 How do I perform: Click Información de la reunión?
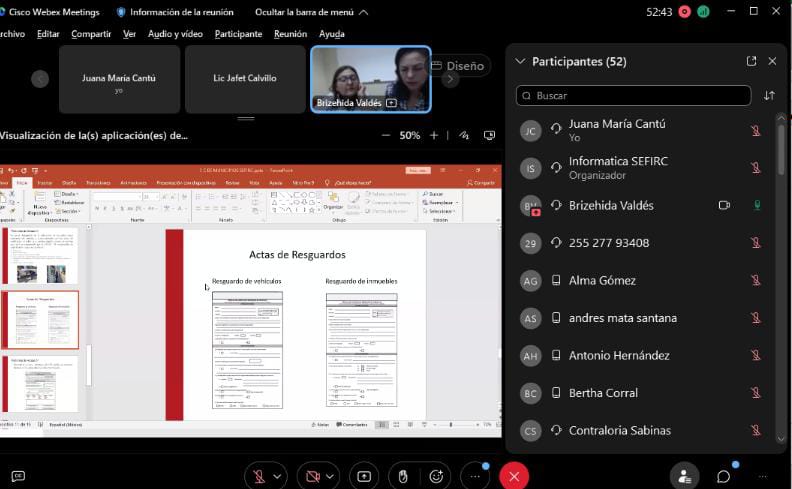pyautogui.click(x=175, y=12)
